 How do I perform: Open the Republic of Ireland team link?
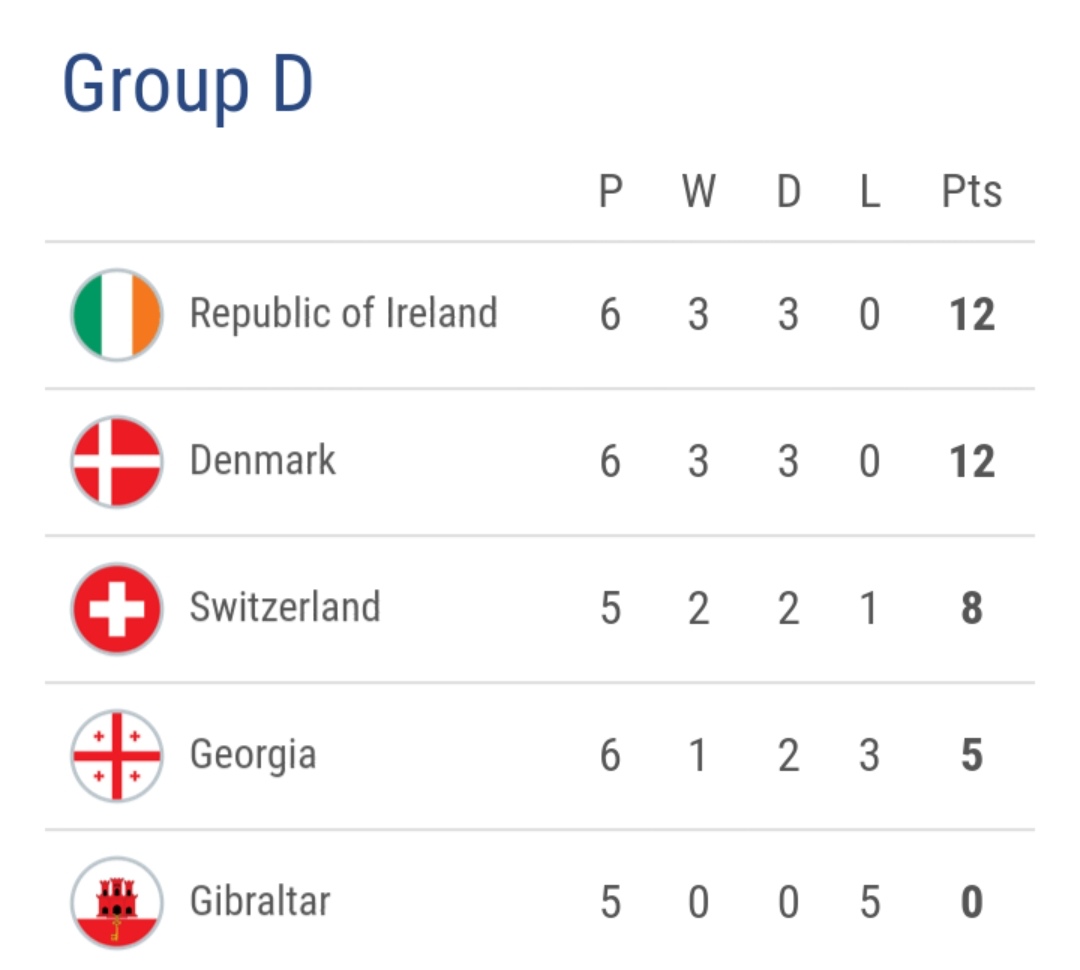(343, 314)
